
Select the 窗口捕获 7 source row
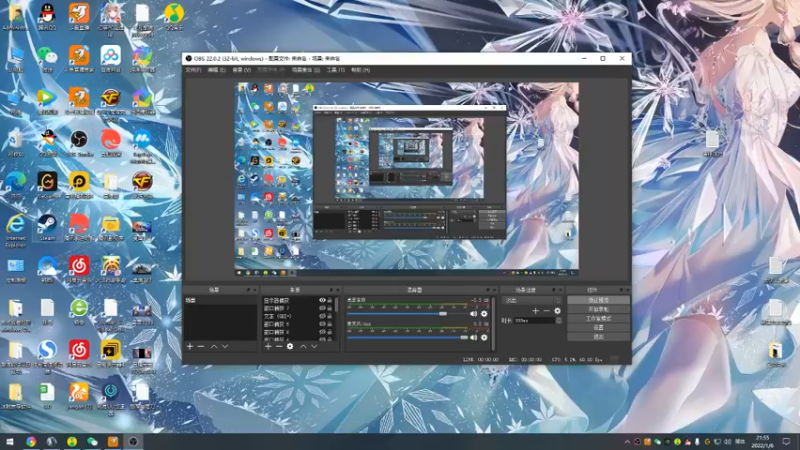(298, 308)
